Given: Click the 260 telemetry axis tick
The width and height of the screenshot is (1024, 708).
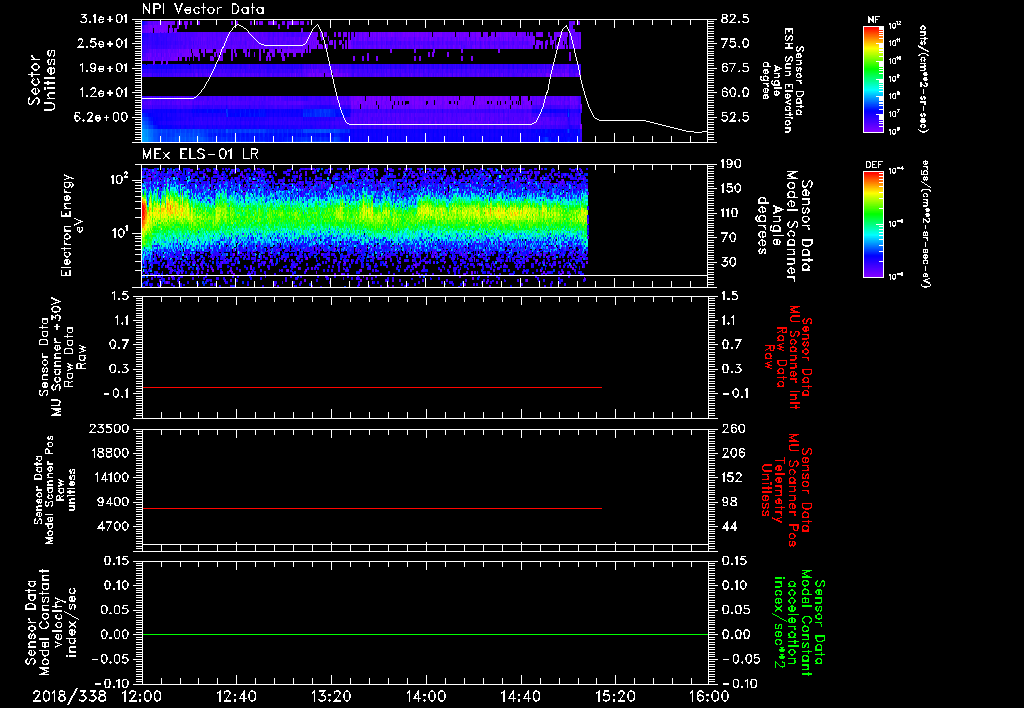Looking at the screenshot, I should click(732, 429).
